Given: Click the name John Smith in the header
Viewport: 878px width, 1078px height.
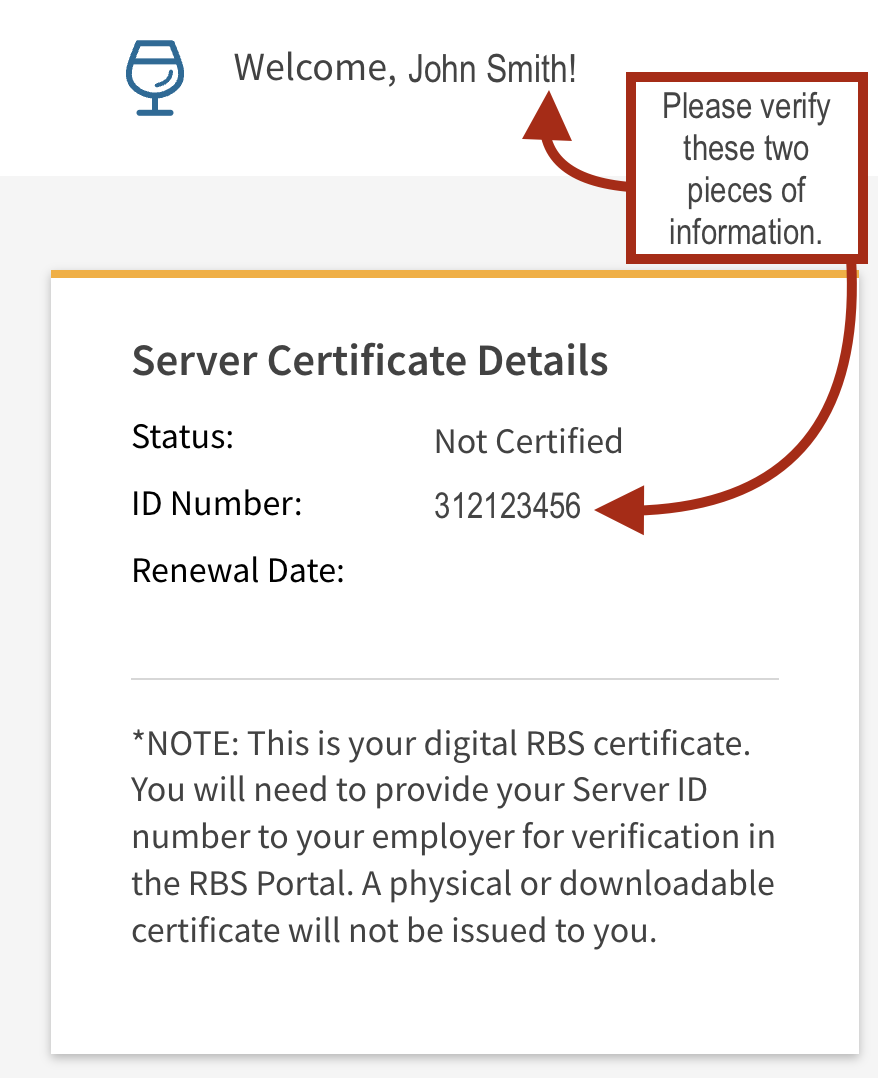Looking at the screenshot, I should 492,68.
